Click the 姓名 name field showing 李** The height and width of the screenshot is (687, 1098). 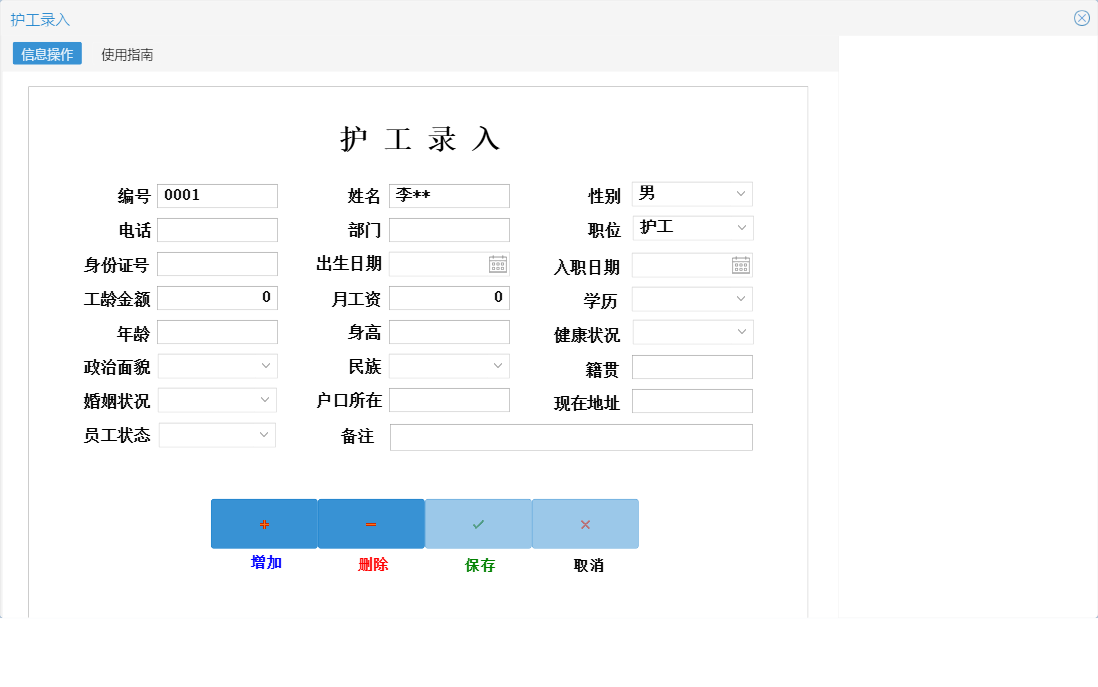[449, 195]
